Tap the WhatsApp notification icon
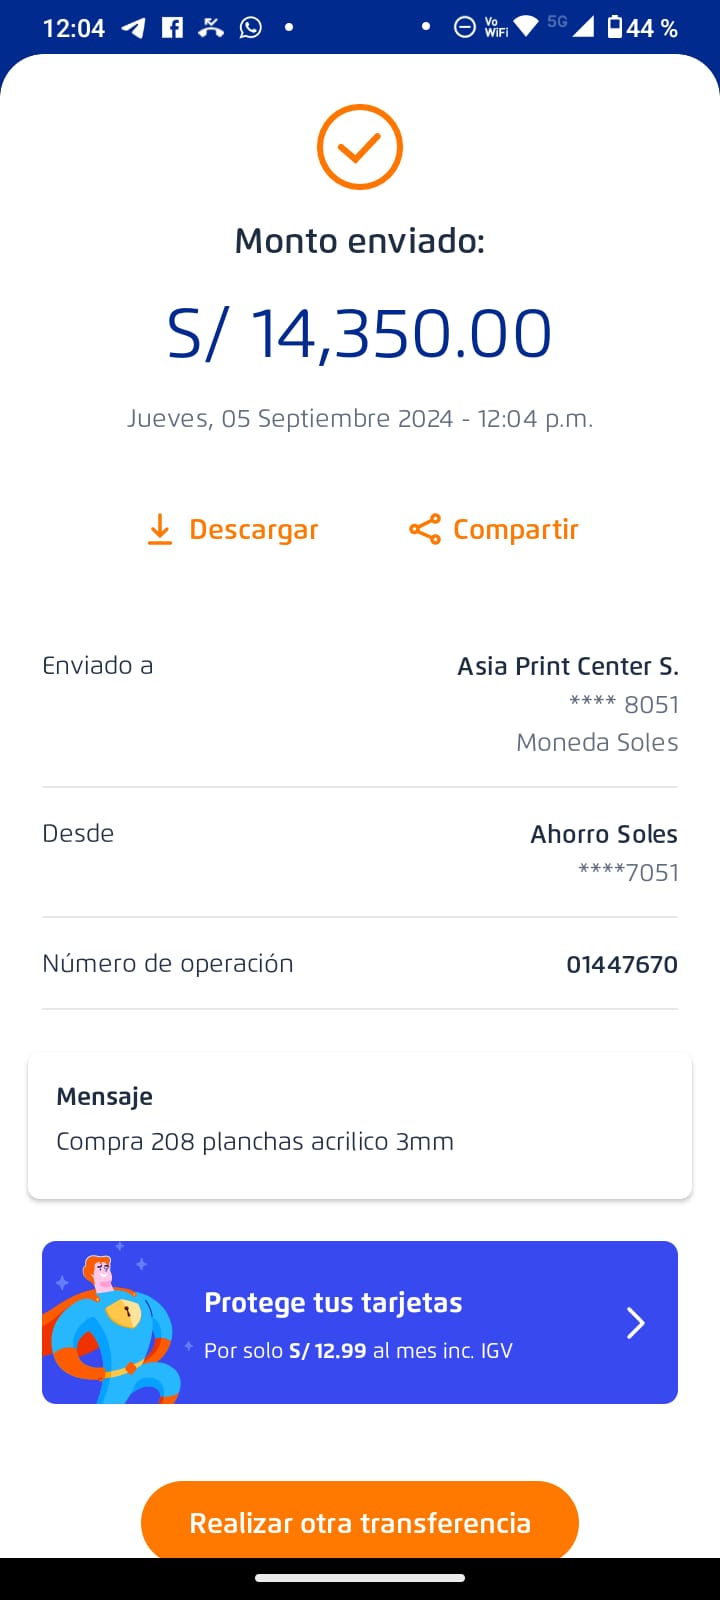720x1600 pixels. click(251, 28)
